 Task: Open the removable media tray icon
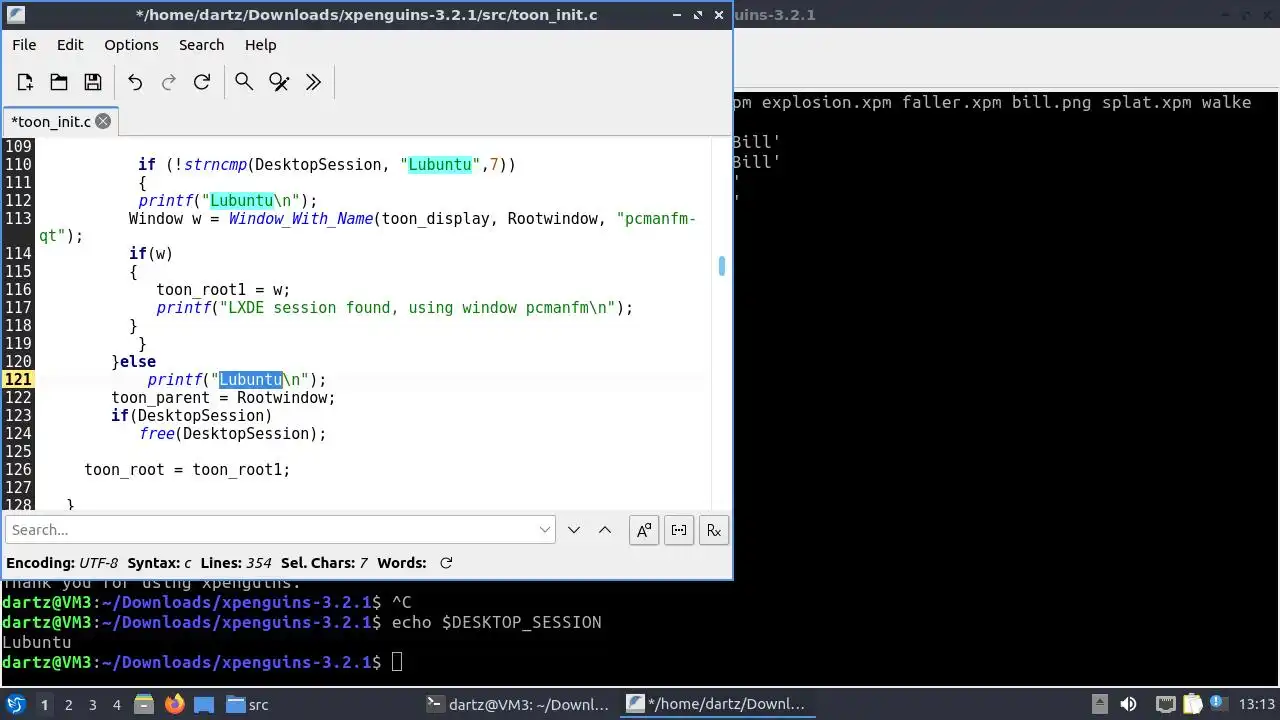1099,704
